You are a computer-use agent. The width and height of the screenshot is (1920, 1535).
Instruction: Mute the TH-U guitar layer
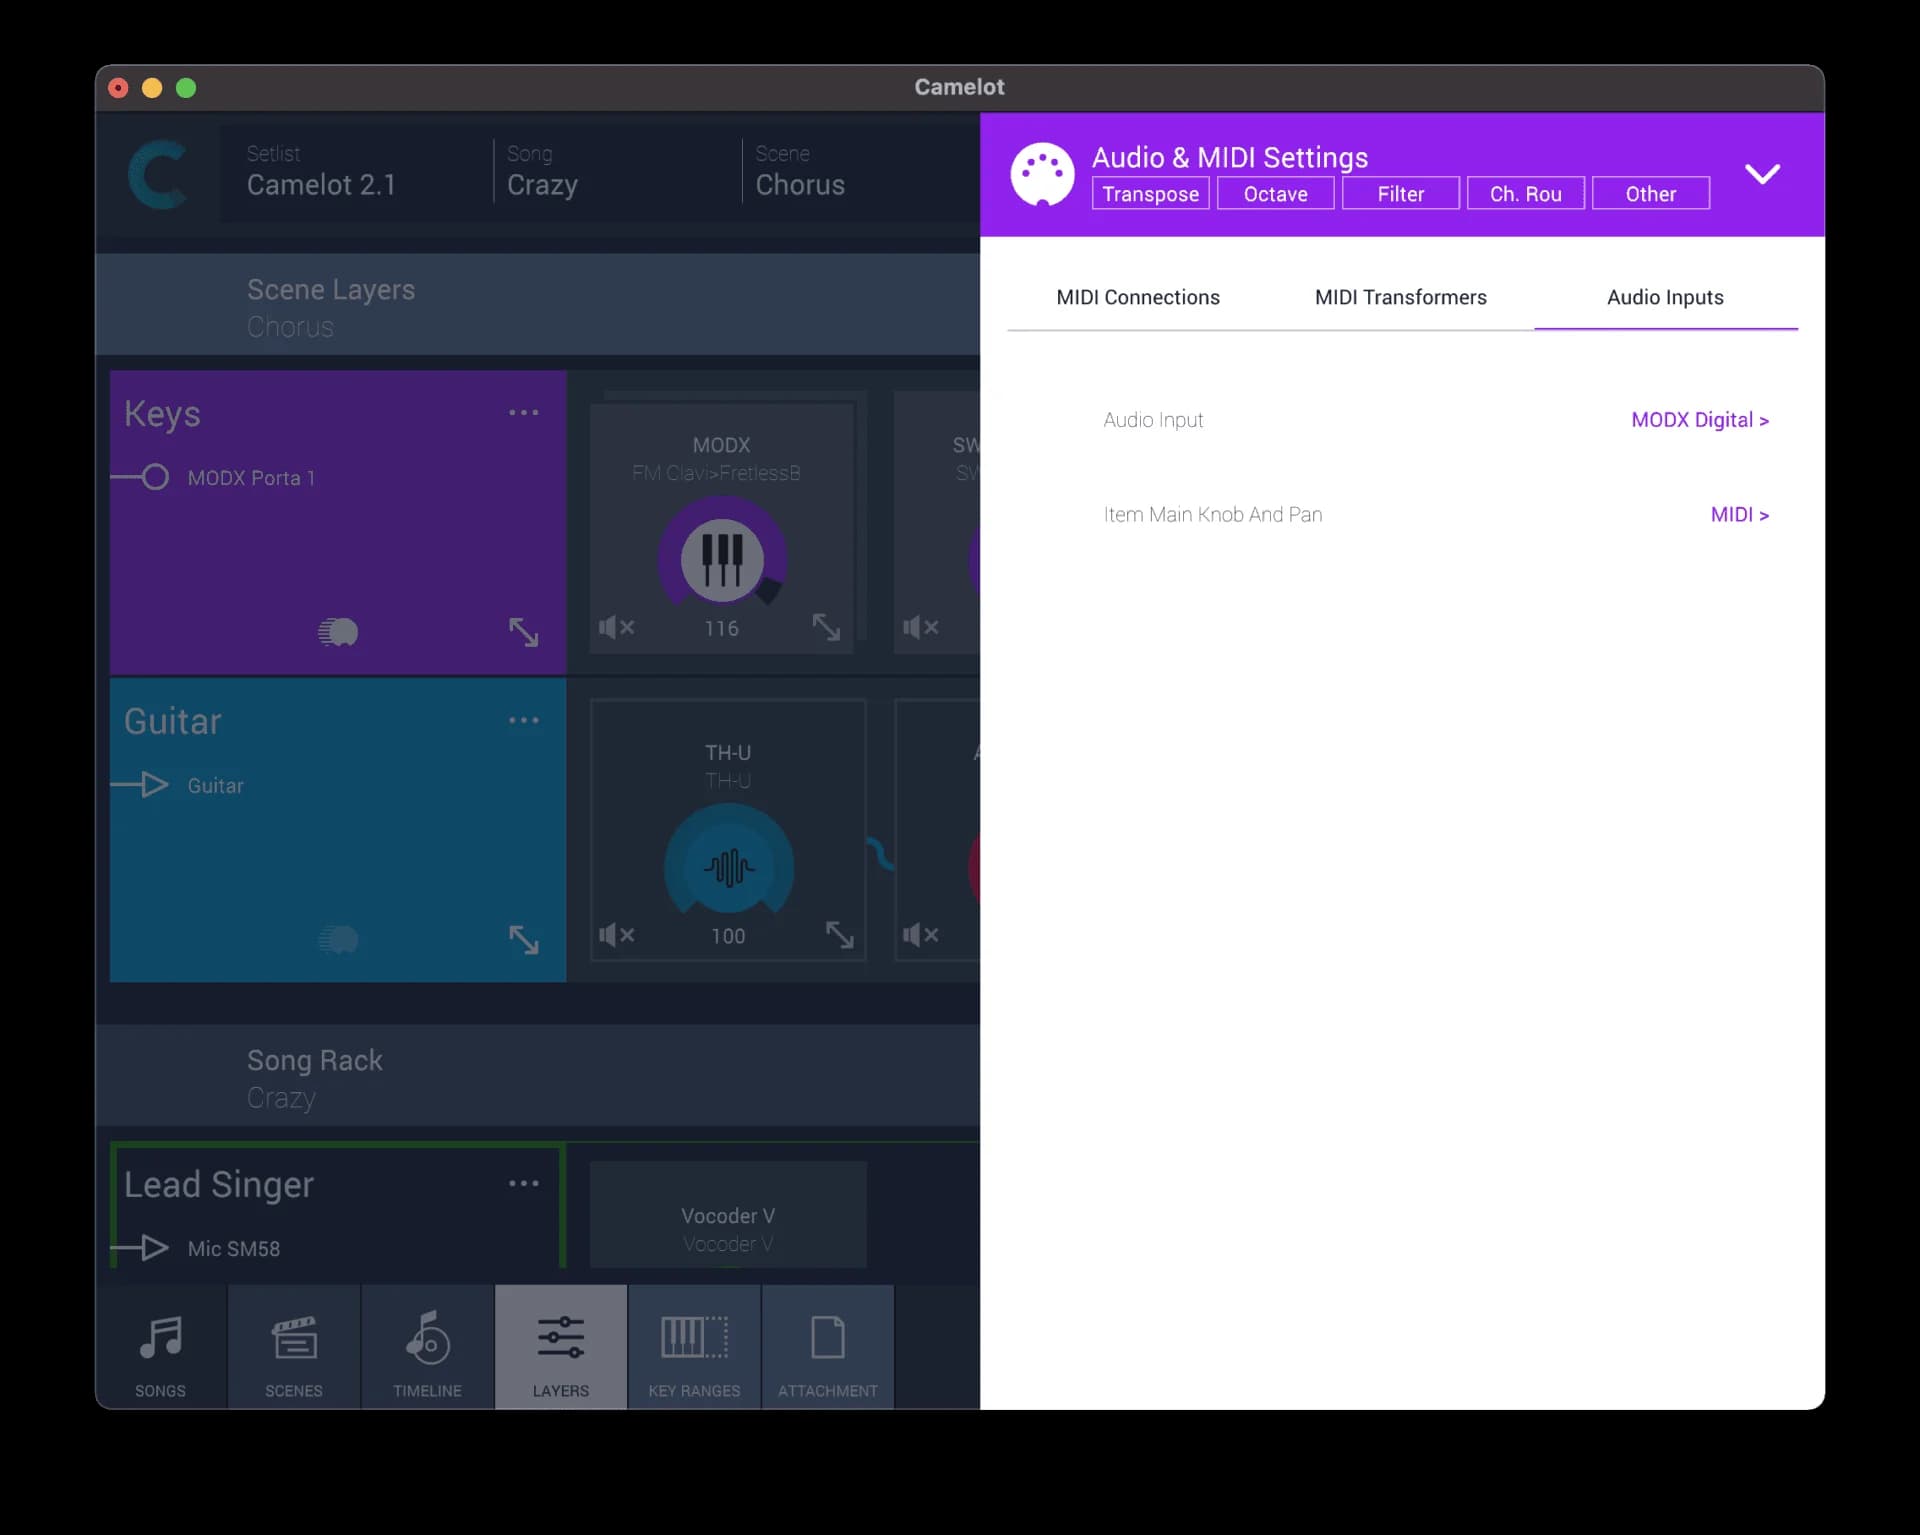[616, 934]
